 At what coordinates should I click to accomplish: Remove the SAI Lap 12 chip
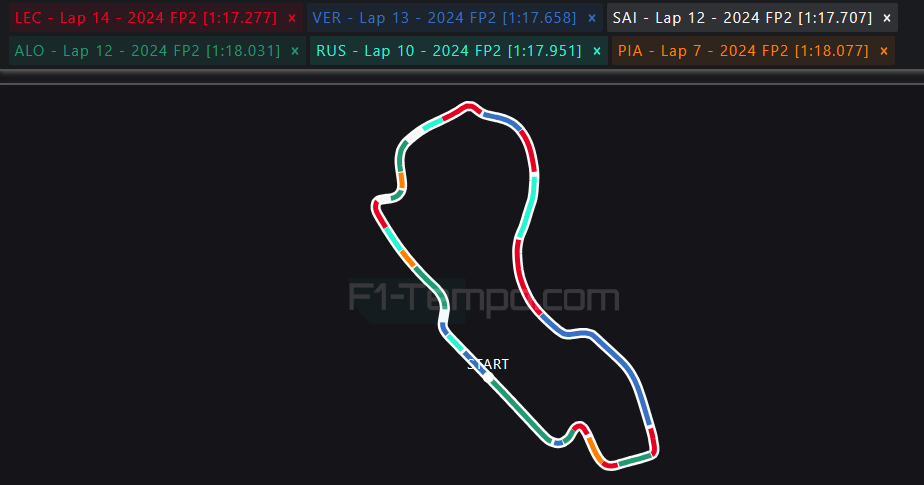pos(887,18)
